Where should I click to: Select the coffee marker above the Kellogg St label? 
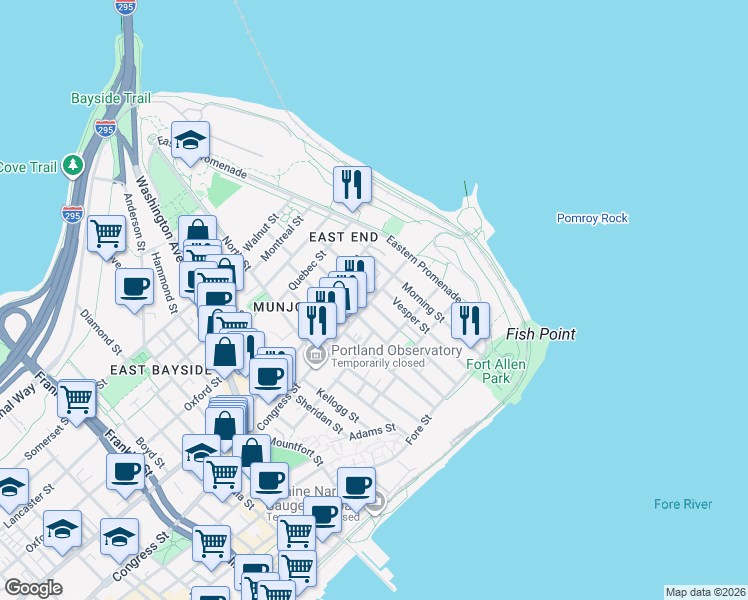pyautogui.click(x=269, y=379)
